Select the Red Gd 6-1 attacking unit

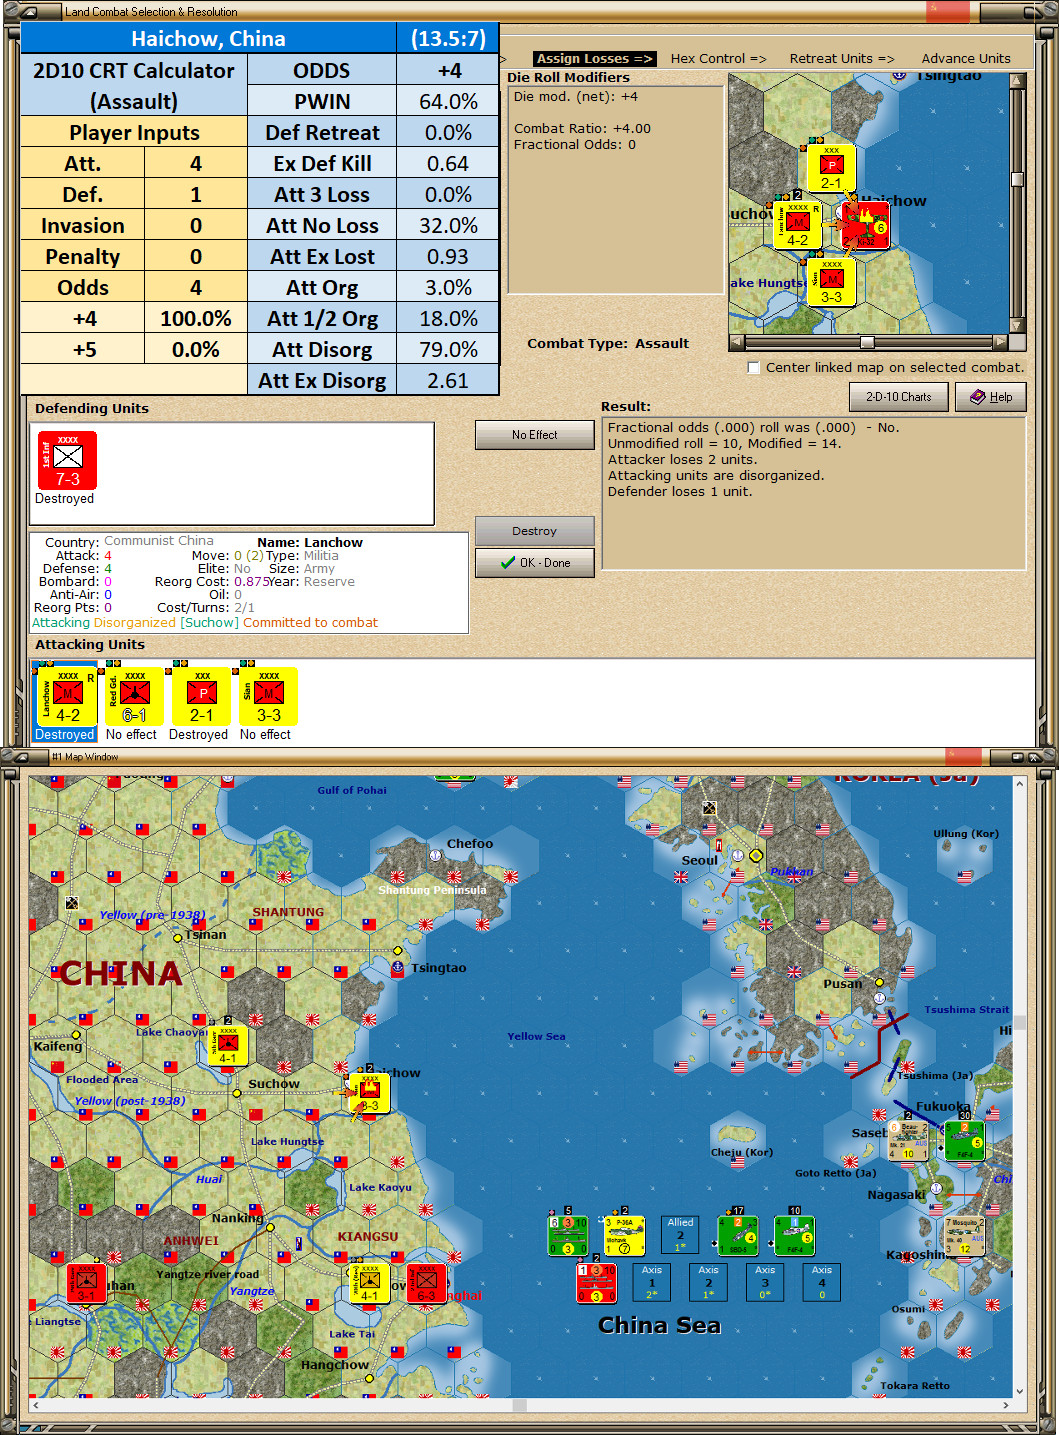134,696
